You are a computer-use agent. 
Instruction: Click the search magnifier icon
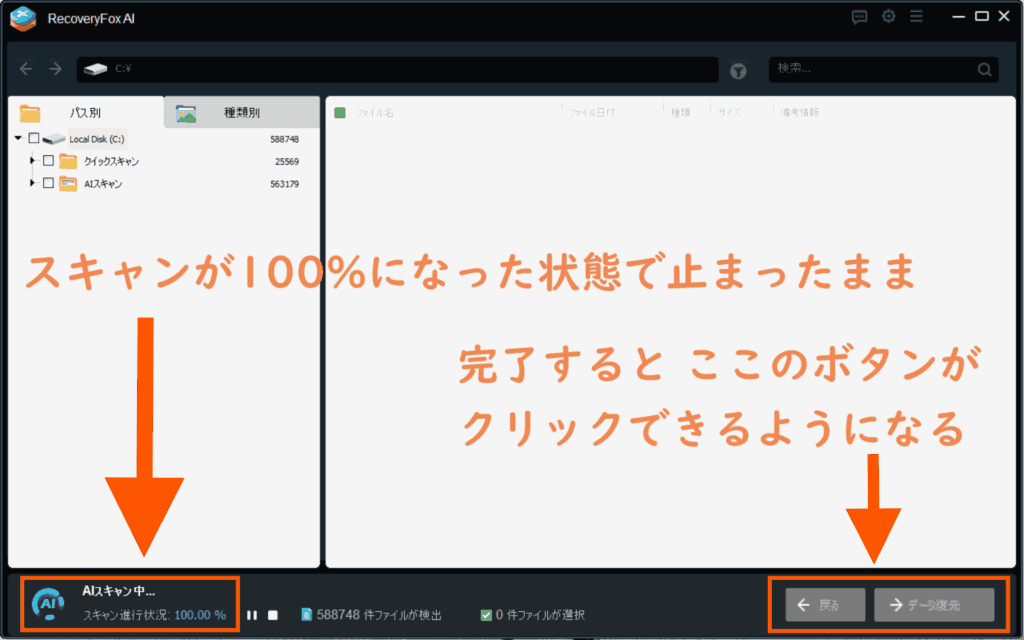[x=985, y=70]
